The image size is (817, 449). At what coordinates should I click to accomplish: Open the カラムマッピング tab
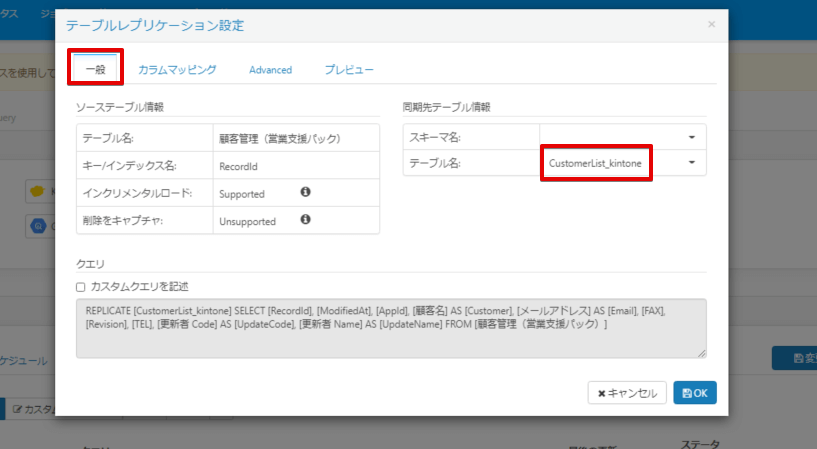pyautogui.click(x=177, y=69)
